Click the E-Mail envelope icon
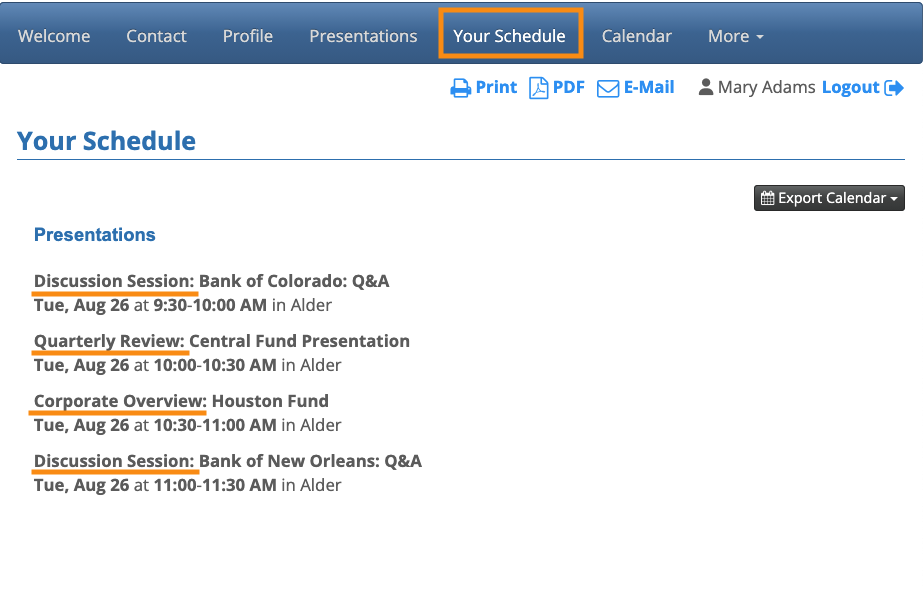923x591 pixels. coord(608,88)
